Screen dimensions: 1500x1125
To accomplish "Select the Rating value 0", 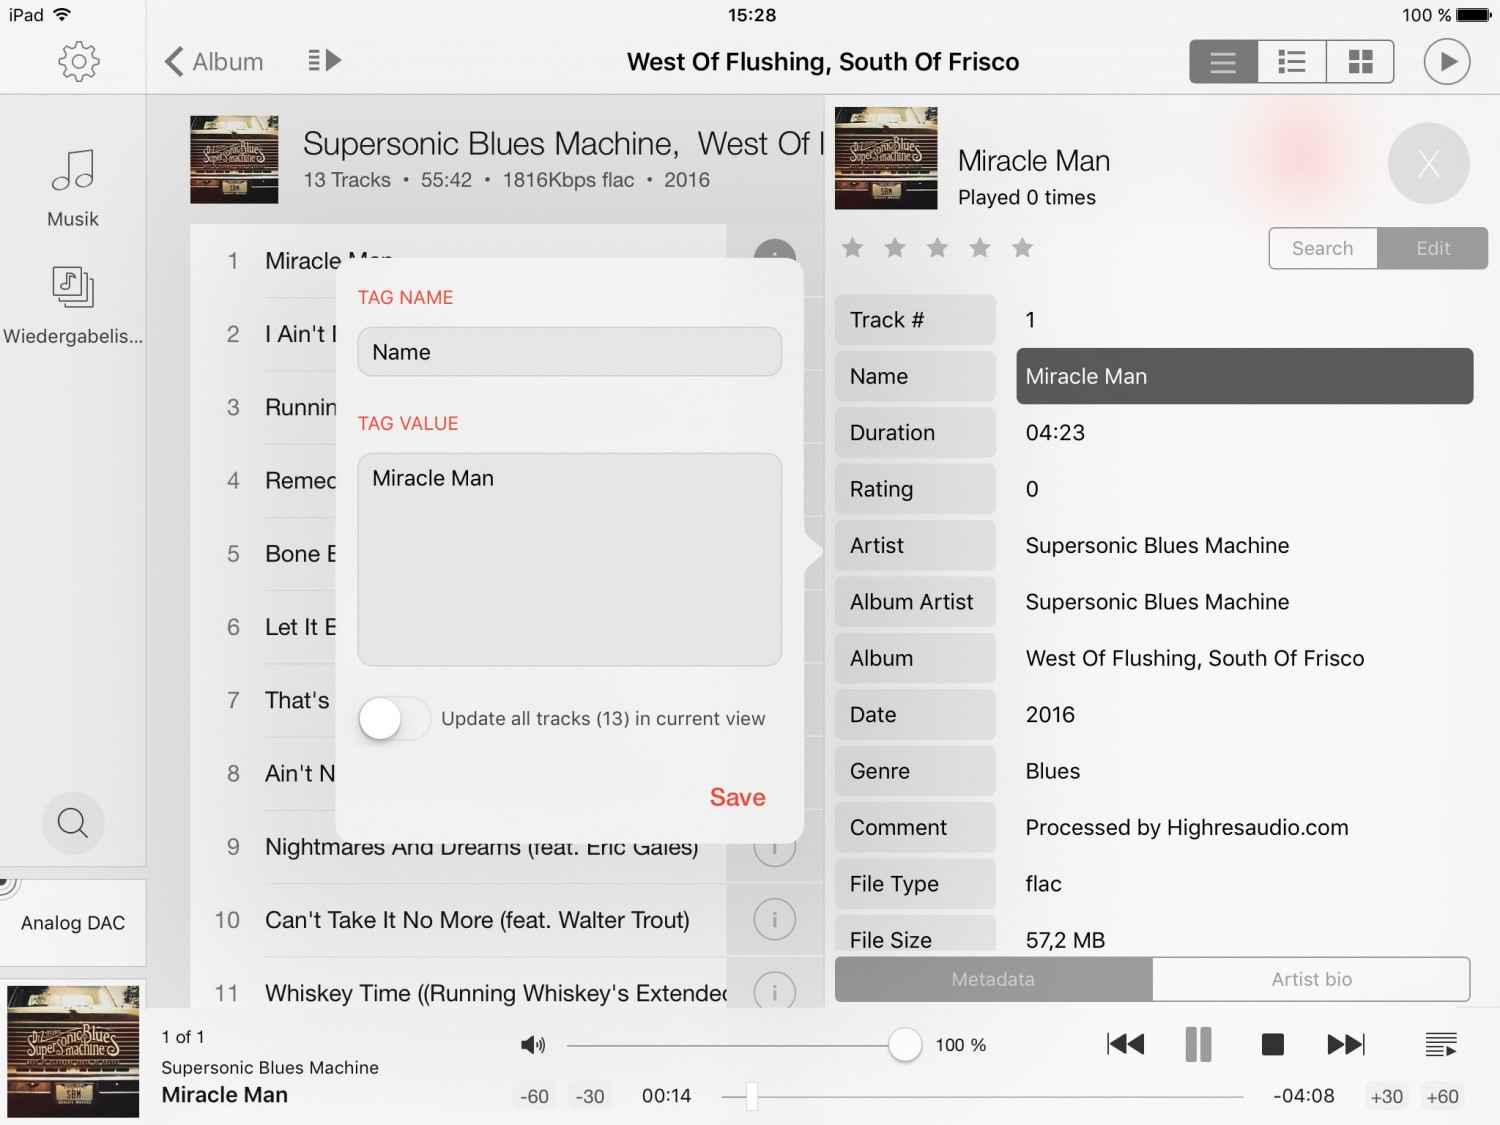I will [x=1032, y=489].
